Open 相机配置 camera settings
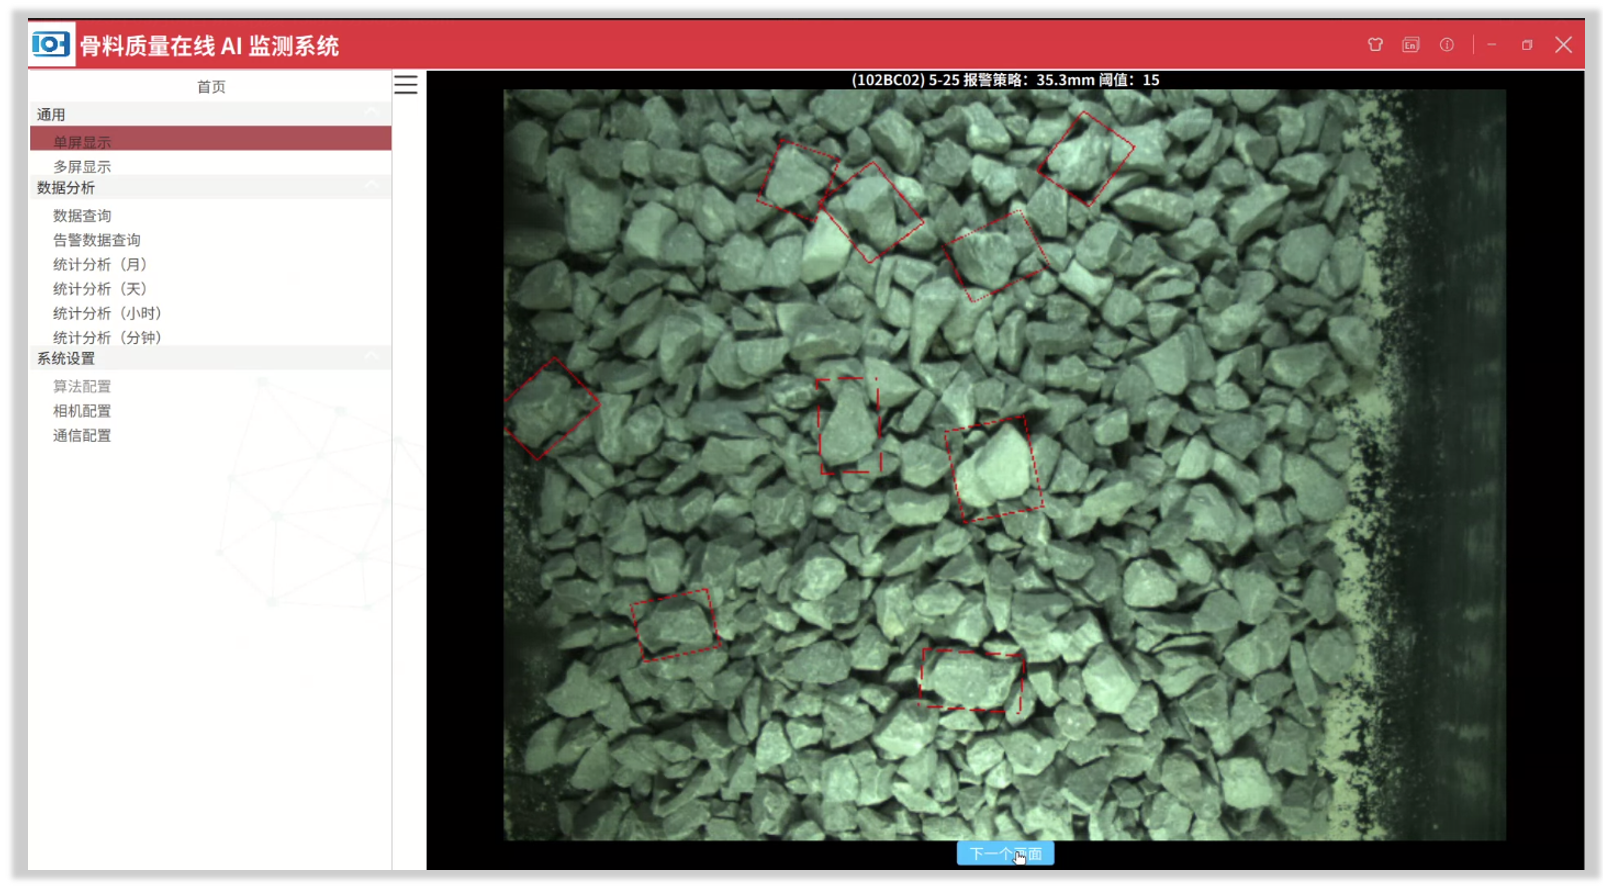The height and width of the screenshot is (887, 1603). (82, 411)
